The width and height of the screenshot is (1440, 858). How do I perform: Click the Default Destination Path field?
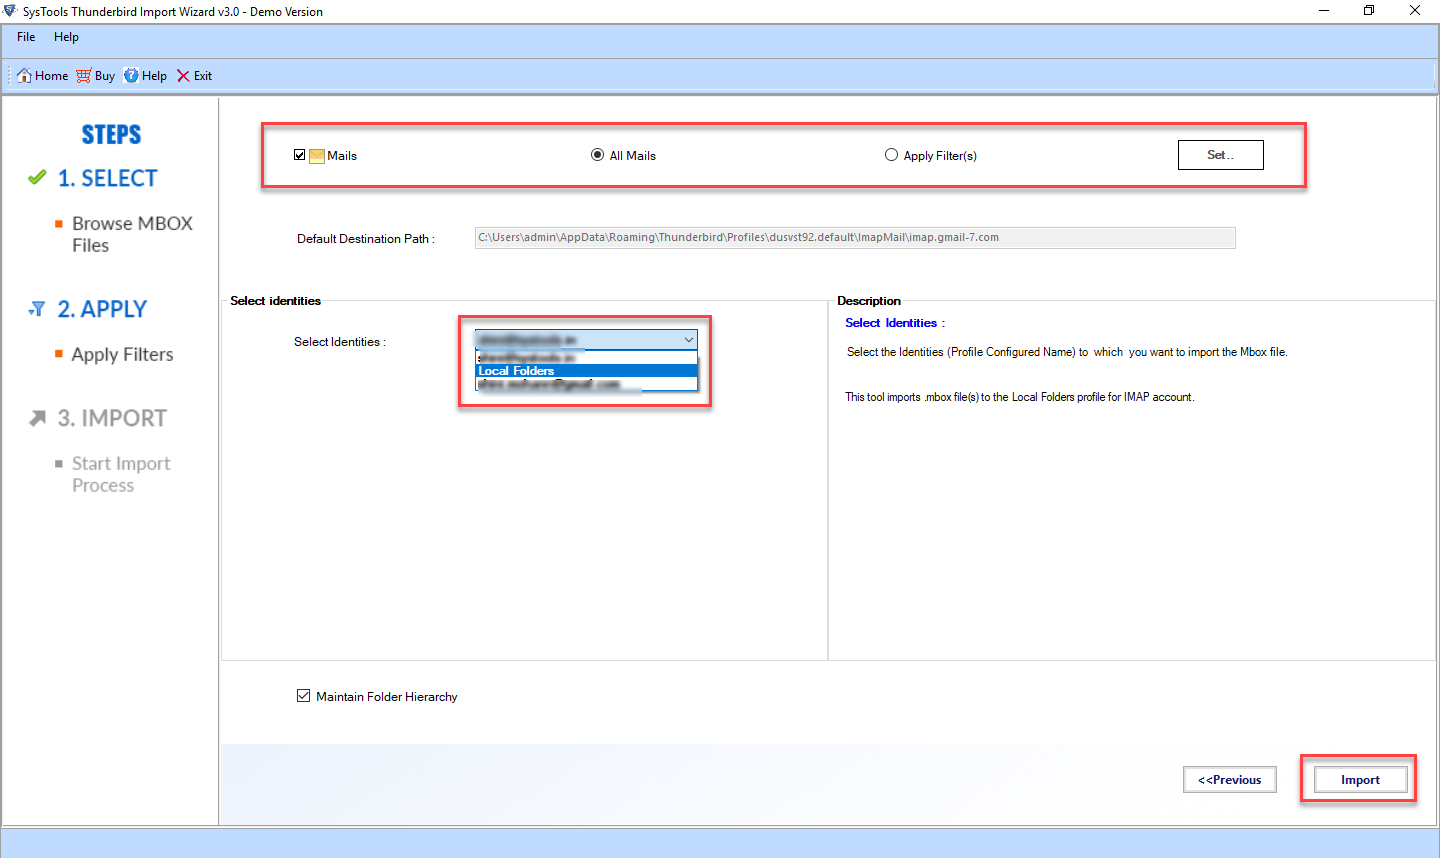coord(855,238)
